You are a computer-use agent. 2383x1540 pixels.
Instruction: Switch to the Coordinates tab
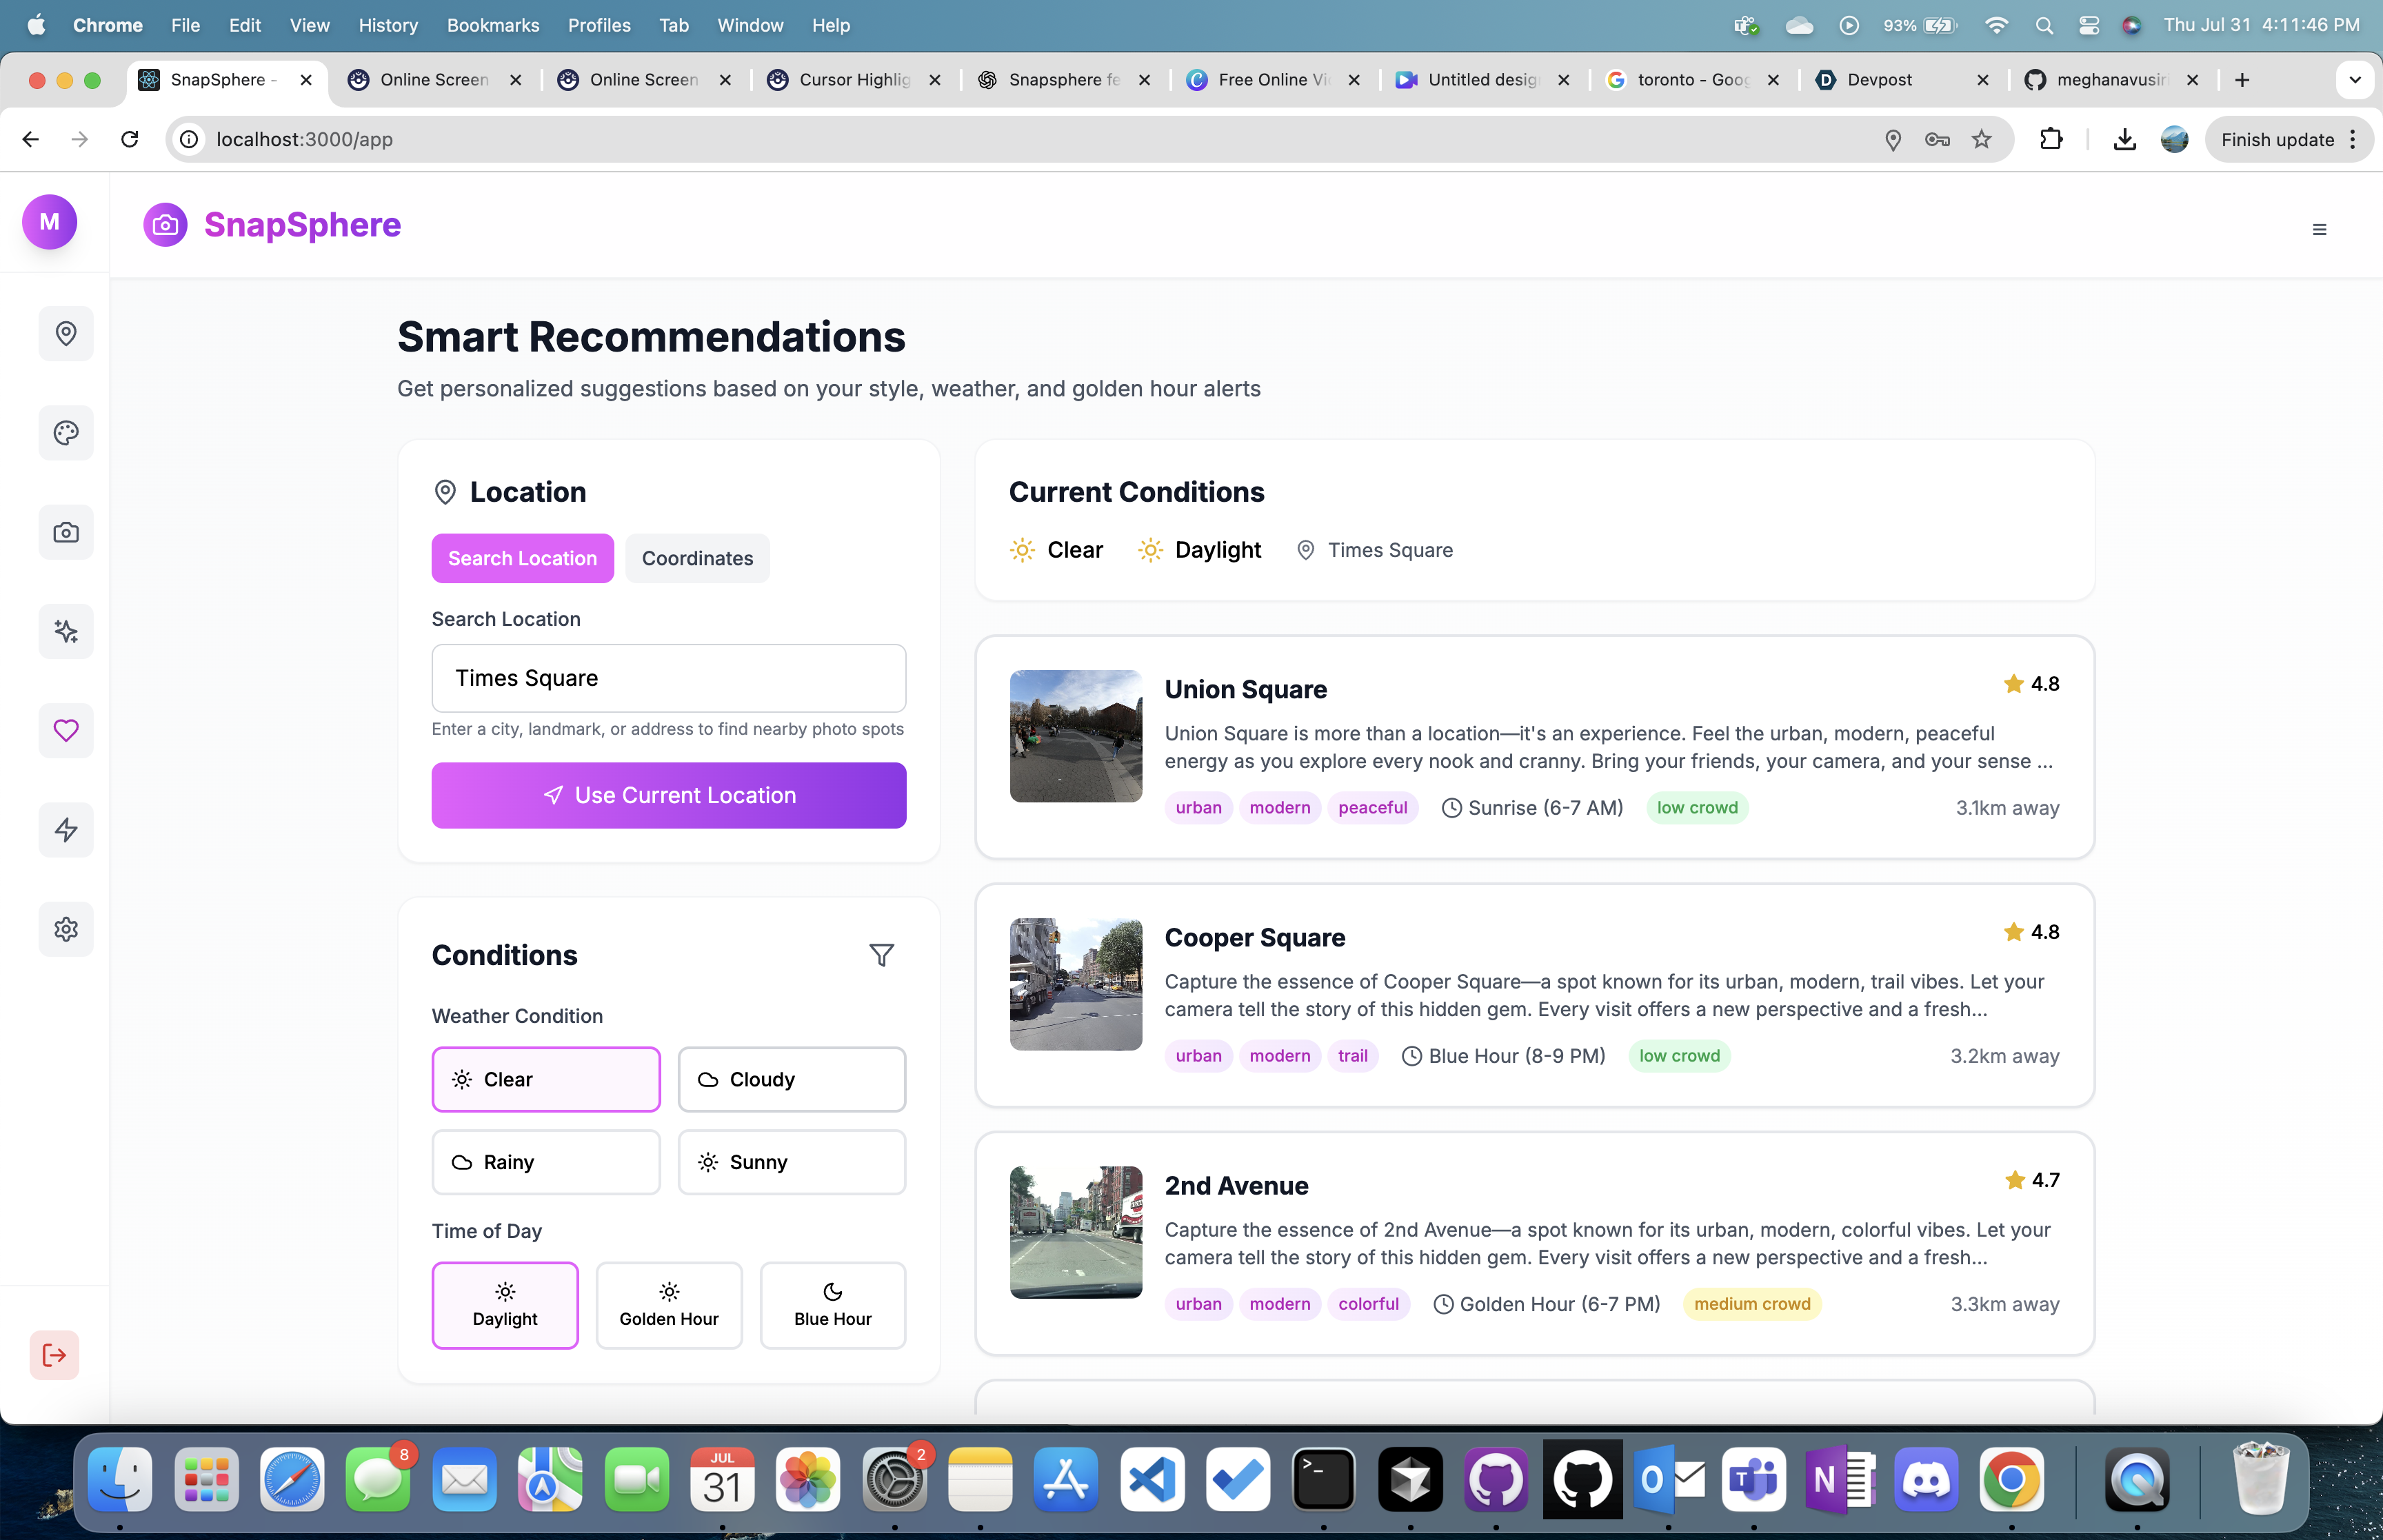tap(697, 558)
